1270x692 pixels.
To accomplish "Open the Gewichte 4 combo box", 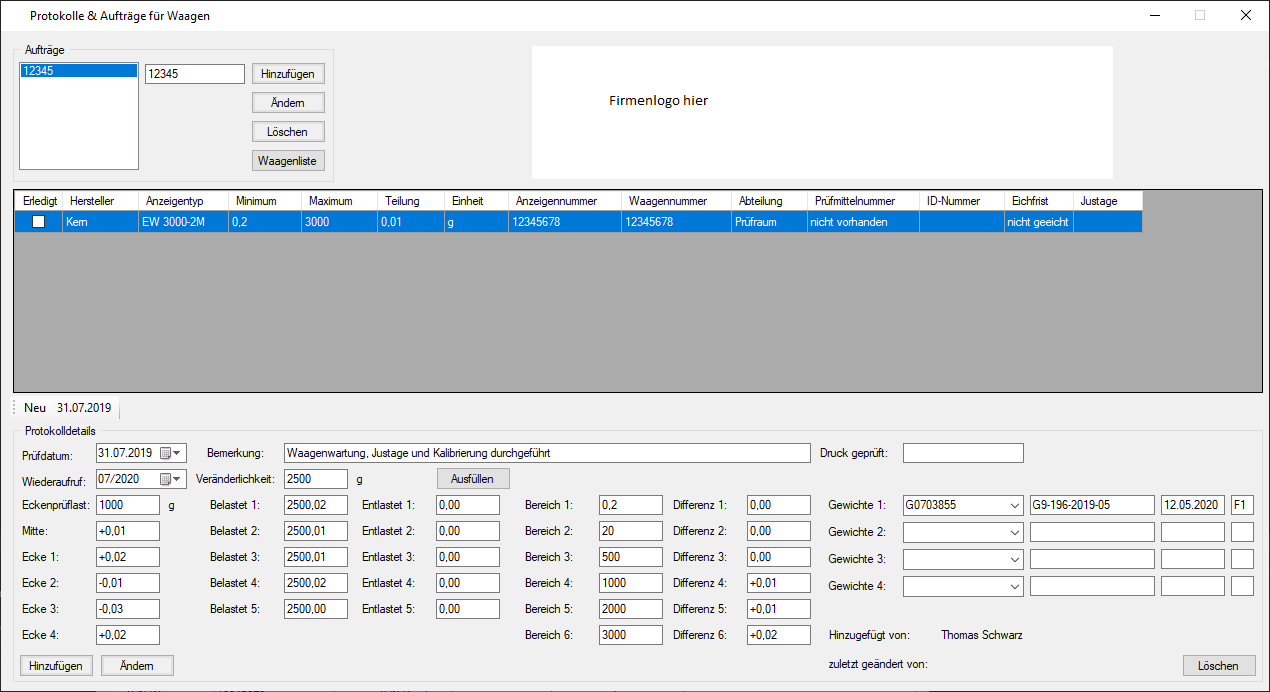I will tap(1012, 586).
